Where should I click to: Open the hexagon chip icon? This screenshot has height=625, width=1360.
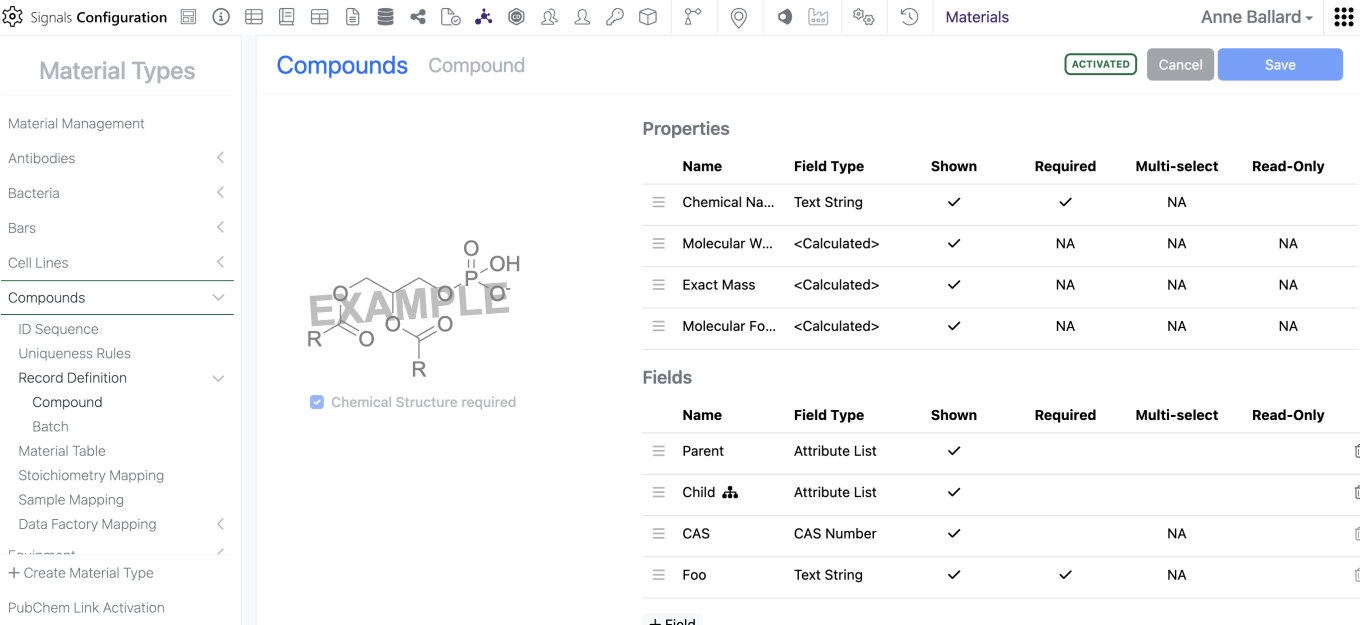click(x=516, y=17)
